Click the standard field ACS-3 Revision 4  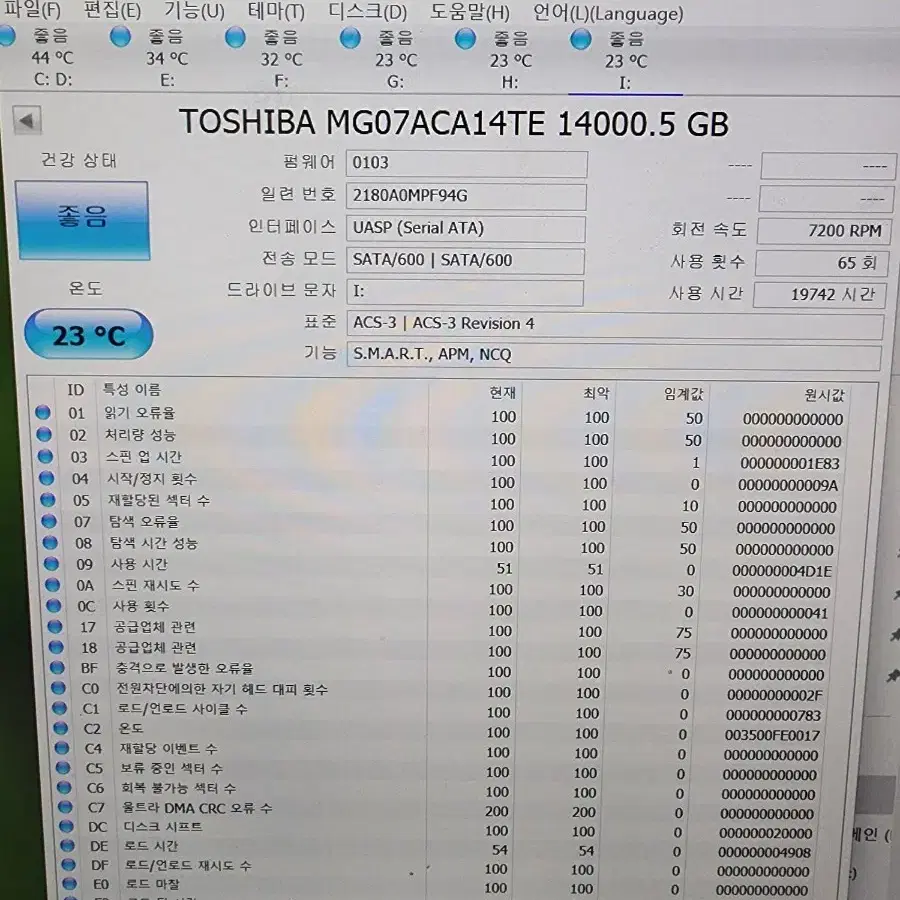click(x=615, y=324)
